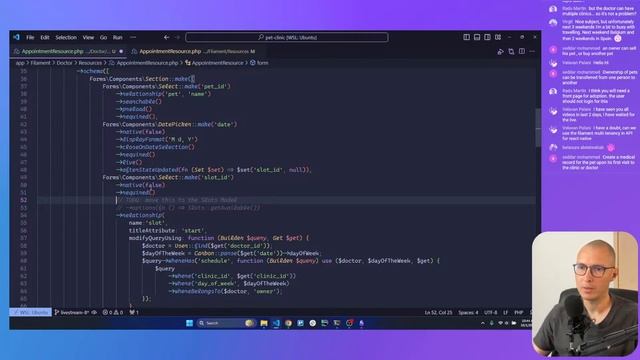Click the $dayOfTheWeek Carbon::parse line

click(231, 253)
